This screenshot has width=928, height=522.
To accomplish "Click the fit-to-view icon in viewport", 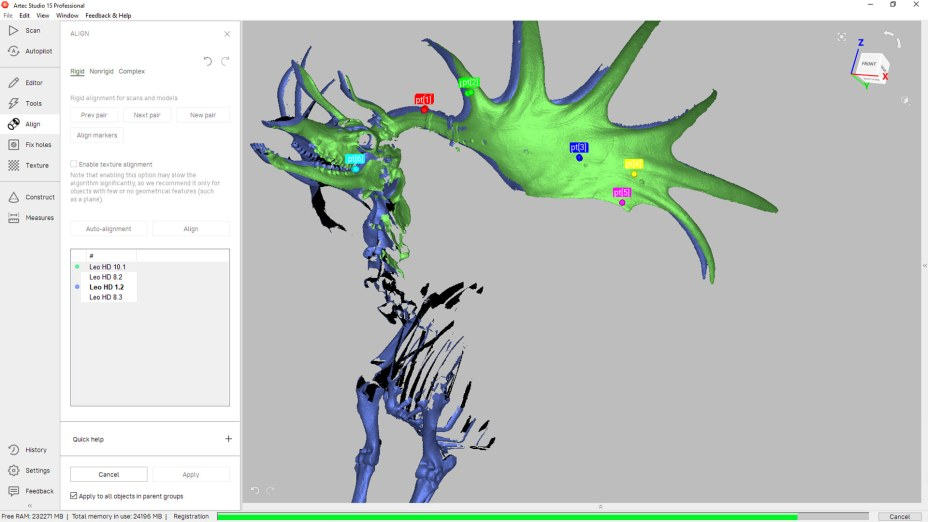I will (841, 37).
